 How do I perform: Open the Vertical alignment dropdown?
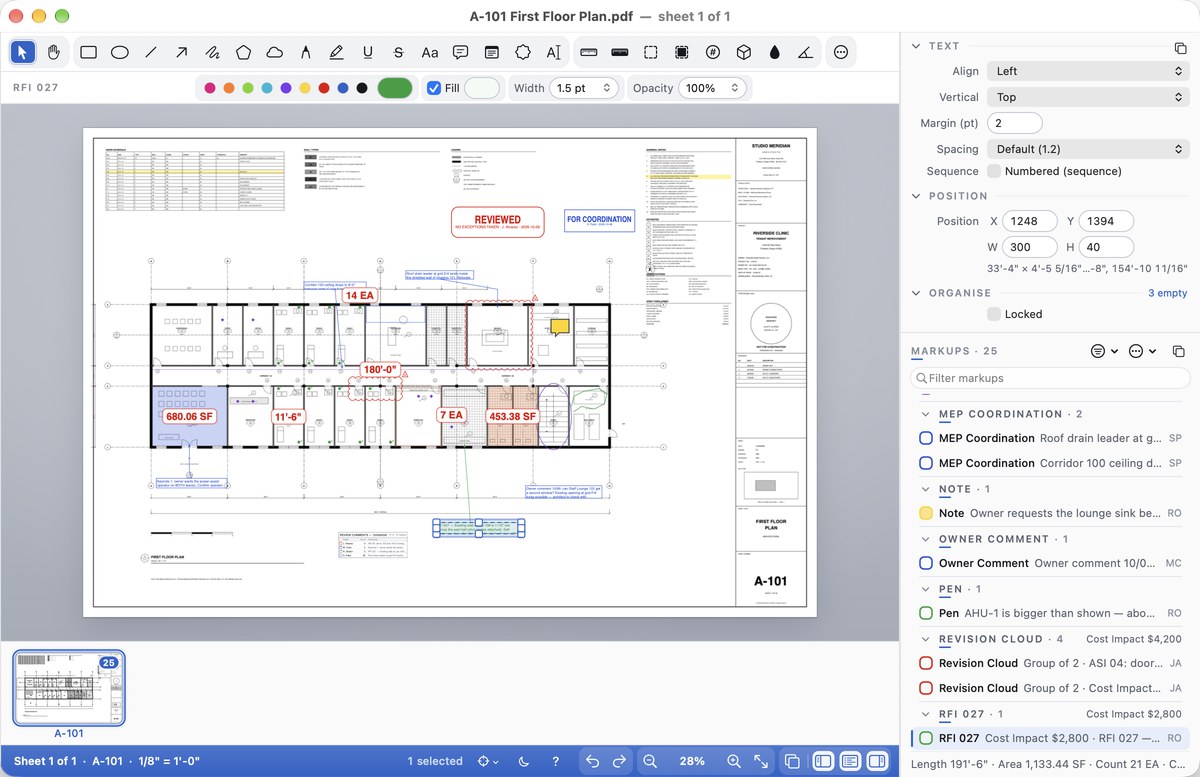pos(1087,97)
